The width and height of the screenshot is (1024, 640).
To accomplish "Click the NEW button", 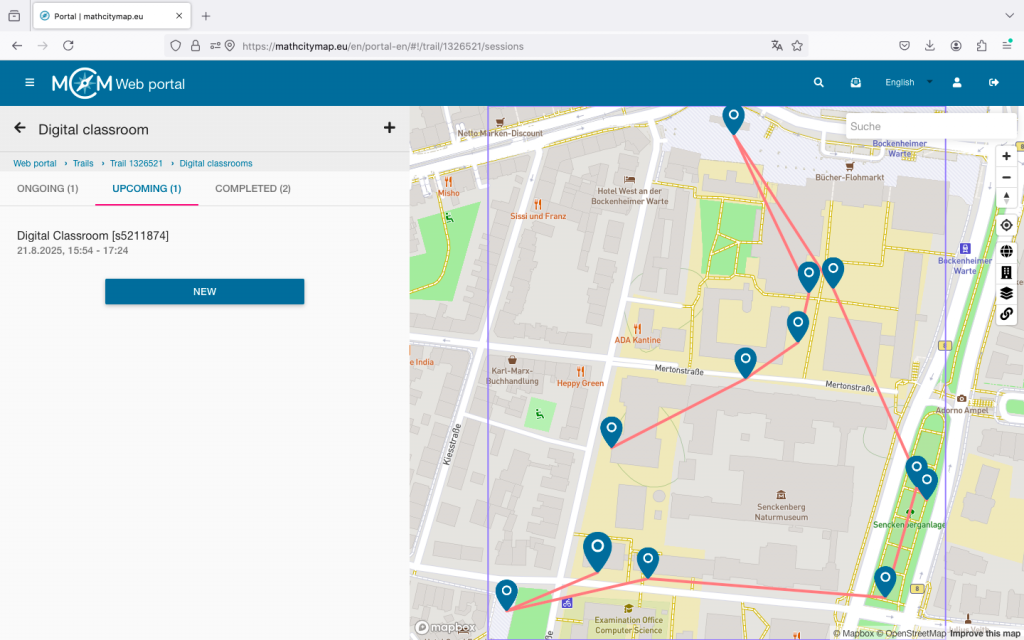I will click(x=204, y=292).
